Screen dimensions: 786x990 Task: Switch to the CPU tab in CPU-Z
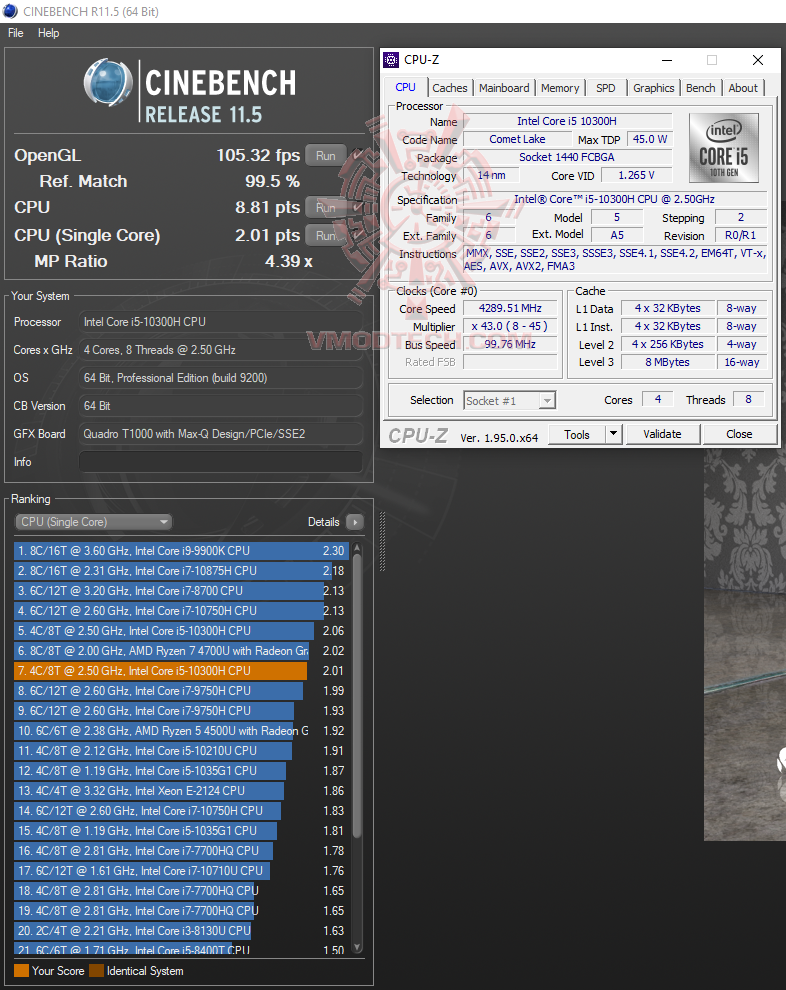[405, 87]
